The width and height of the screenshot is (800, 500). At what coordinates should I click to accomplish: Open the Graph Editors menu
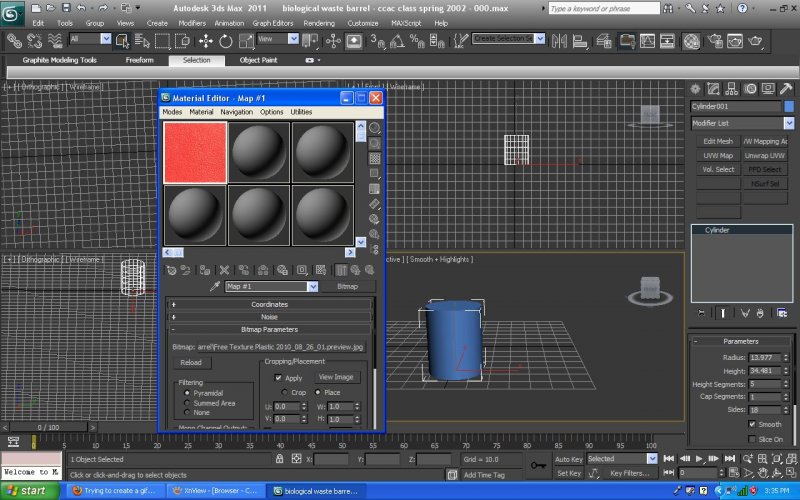(x=272, y=23)
